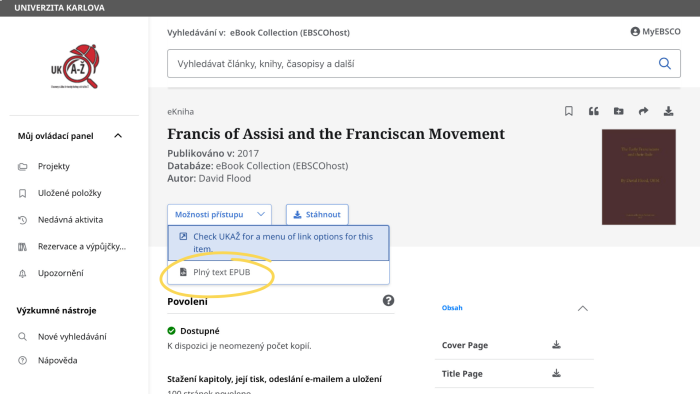Click the bookmark save icon
The image size is (700, 394).
point(568,111)
